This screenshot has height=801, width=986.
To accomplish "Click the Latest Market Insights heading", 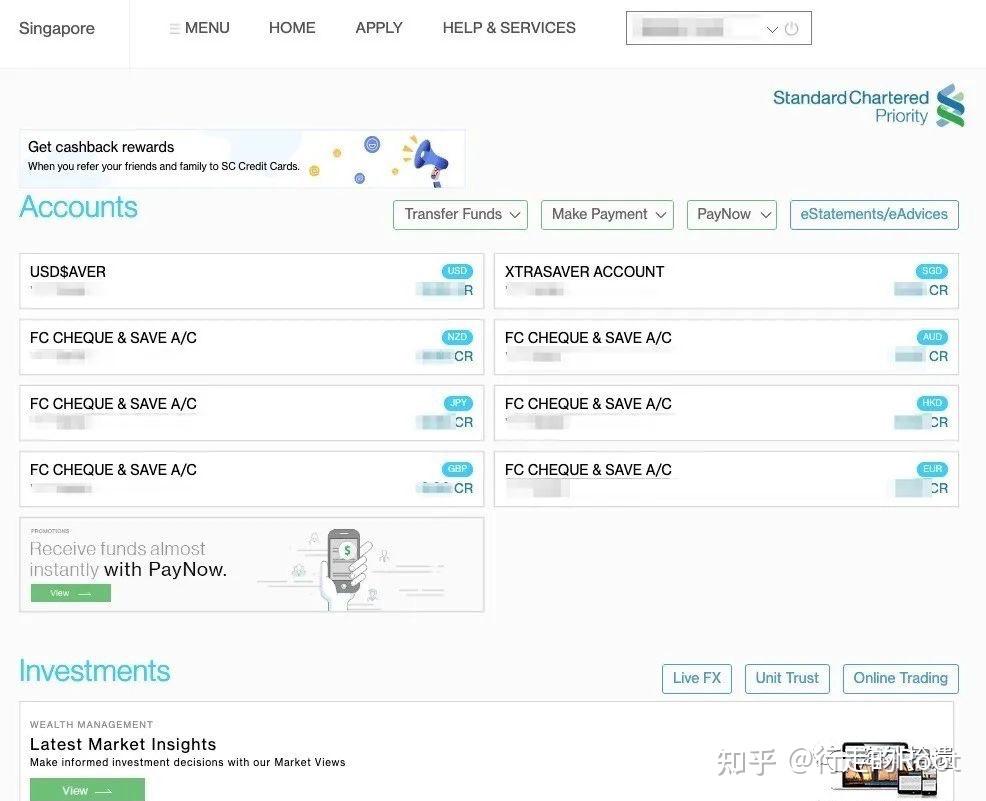I will tap(123, 744).
